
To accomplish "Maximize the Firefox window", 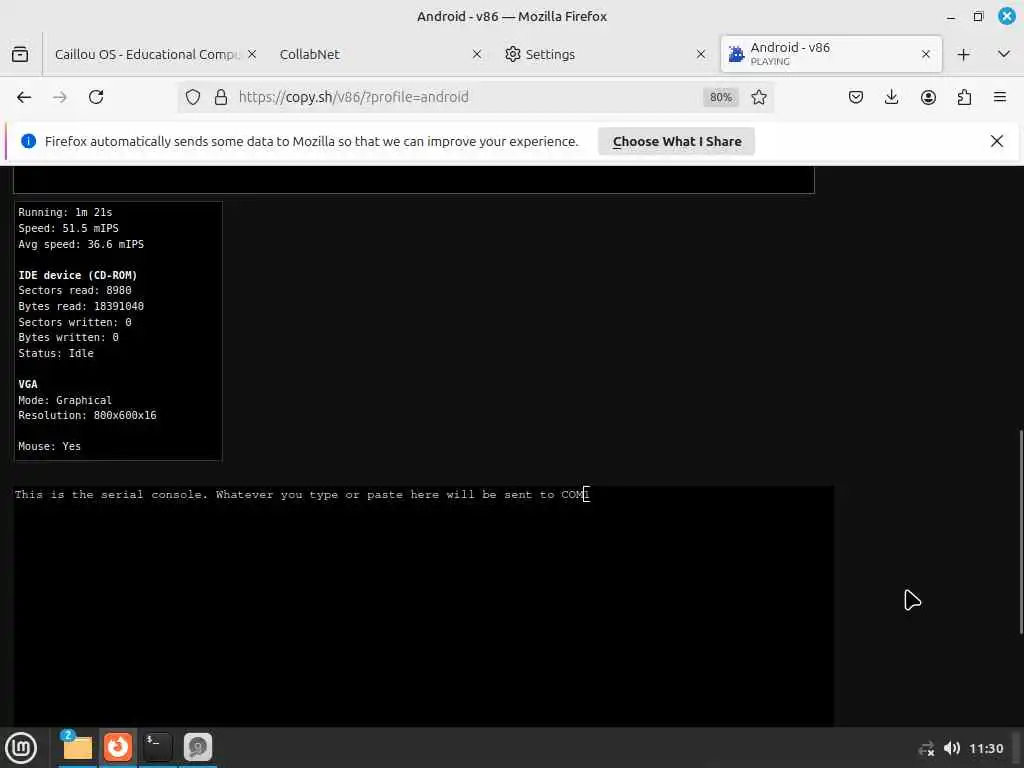I will tap(978, 16).
